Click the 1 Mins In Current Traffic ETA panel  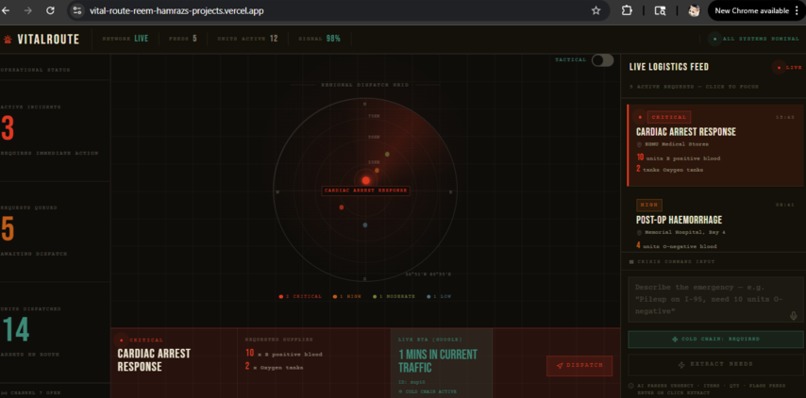tap(442, 363)
